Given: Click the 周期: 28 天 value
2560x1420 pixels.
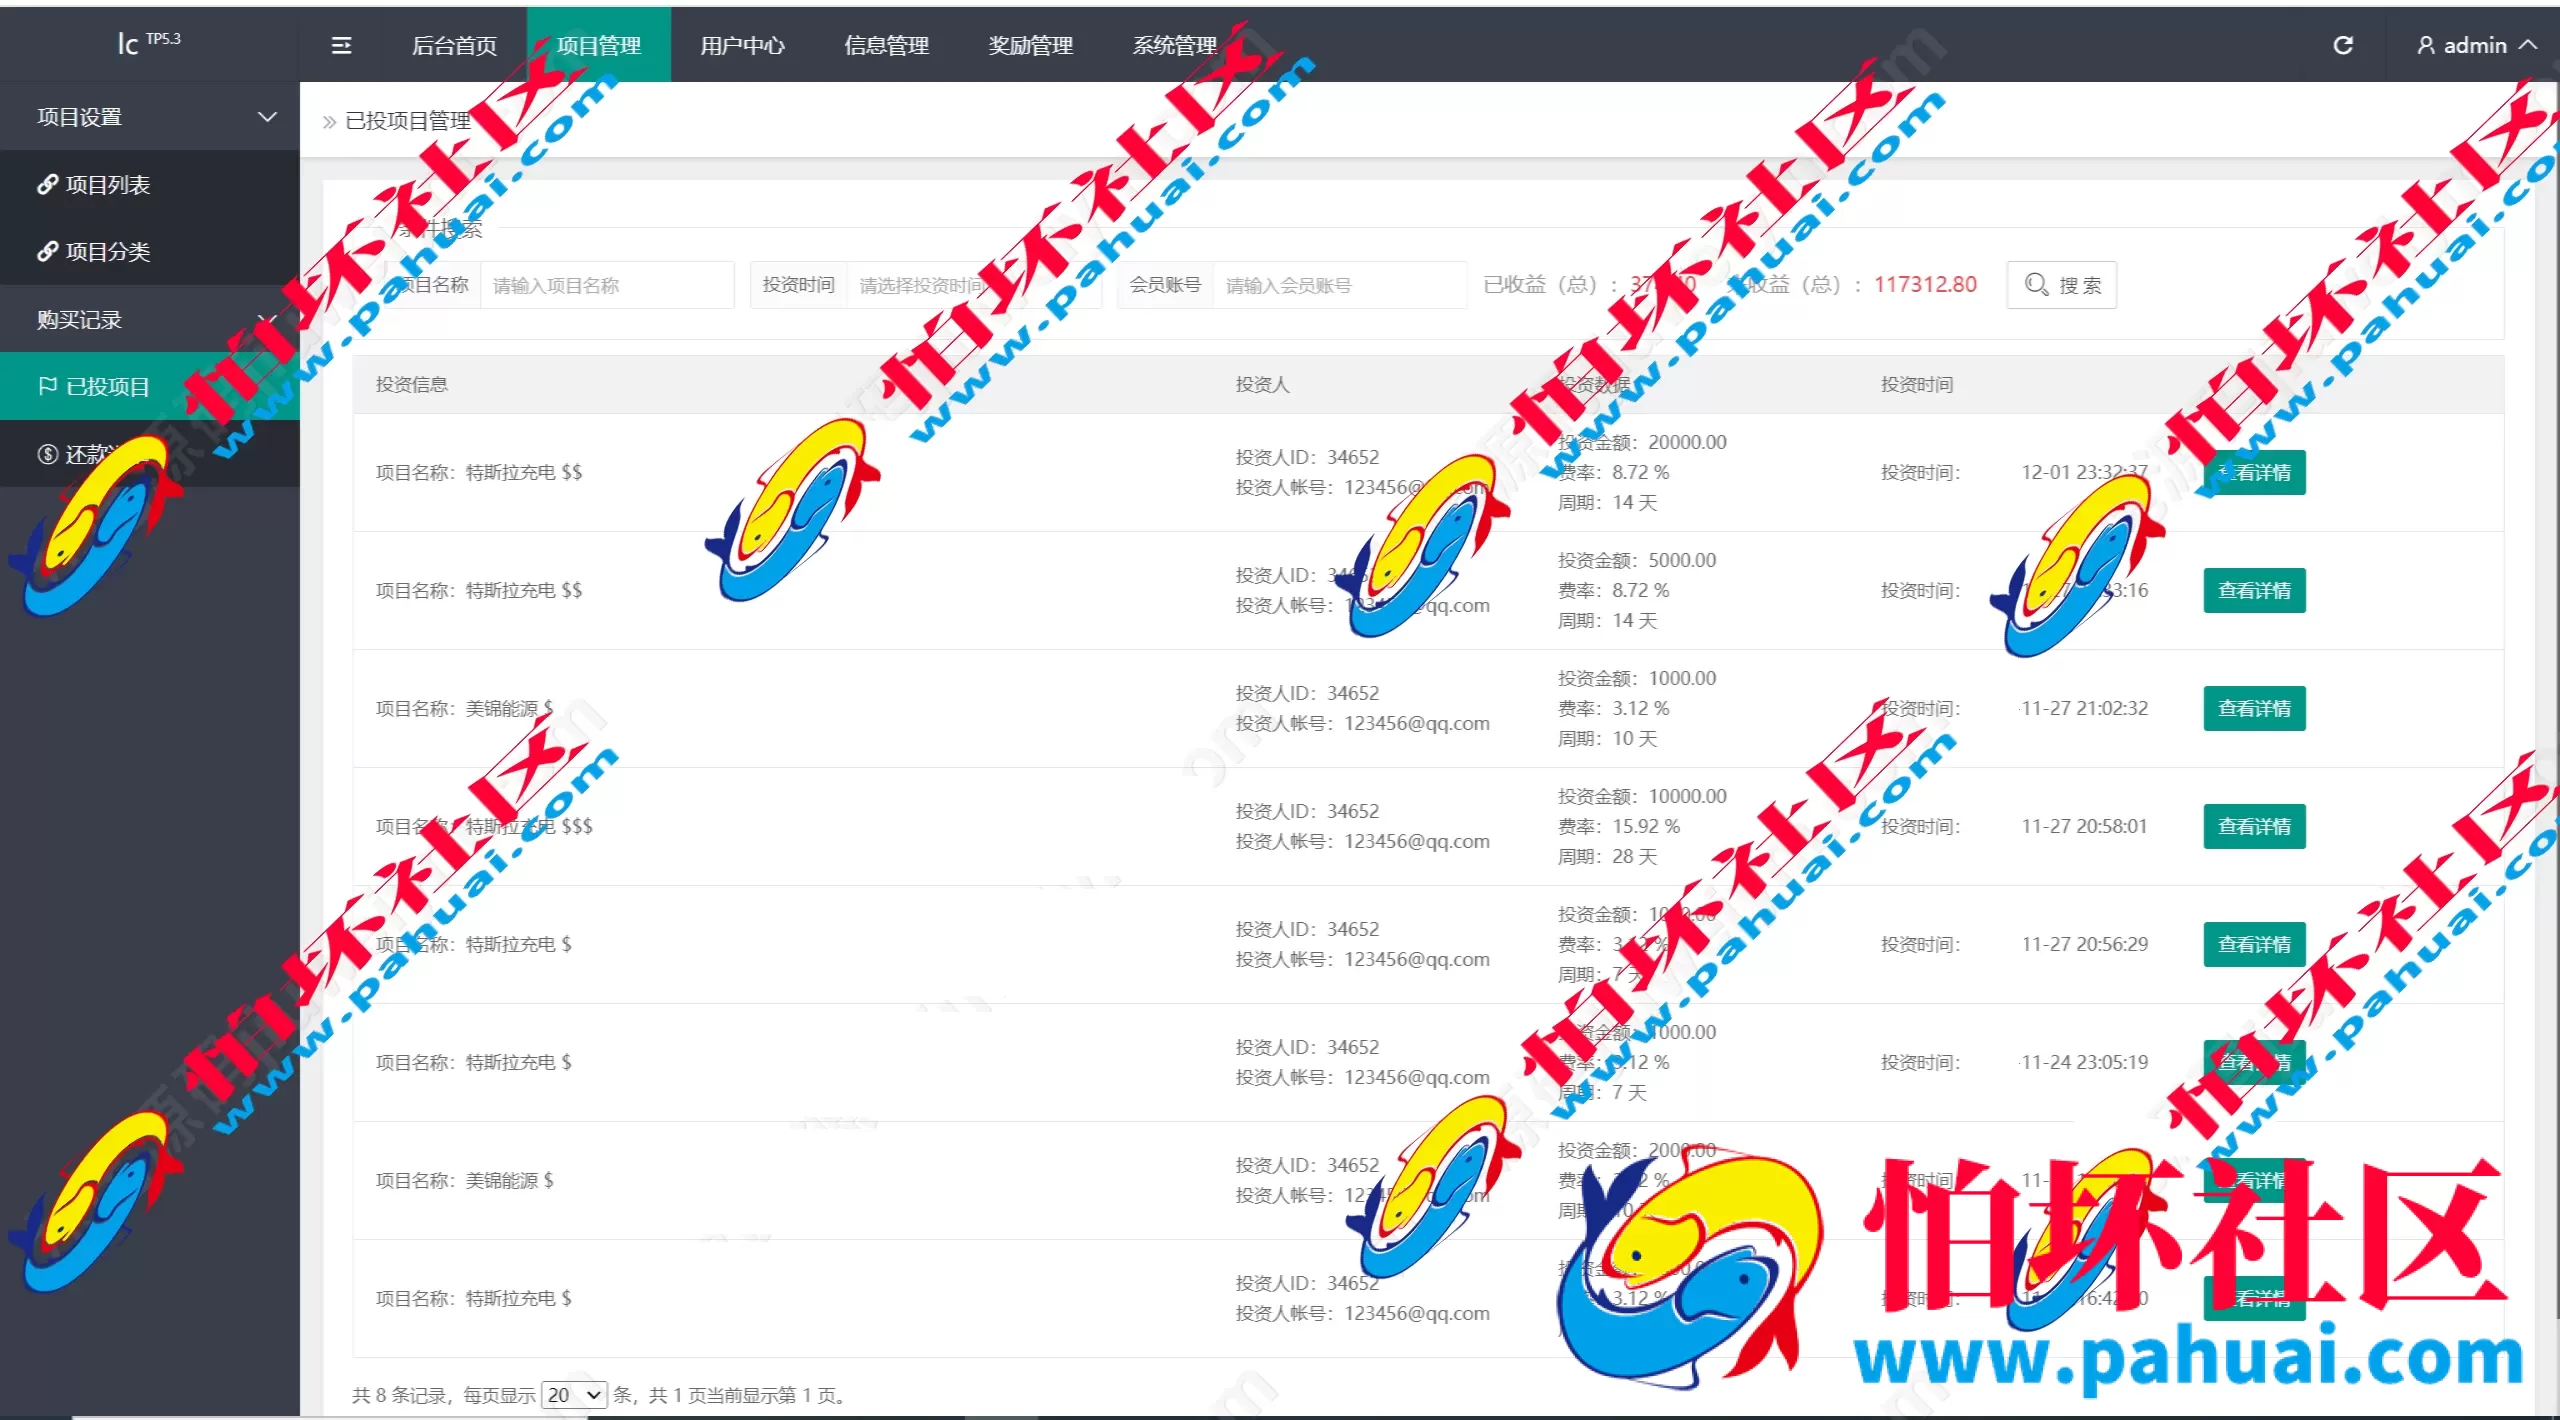Looking at the screenshot, I should pyautogui.click(x=1607, y=856).
